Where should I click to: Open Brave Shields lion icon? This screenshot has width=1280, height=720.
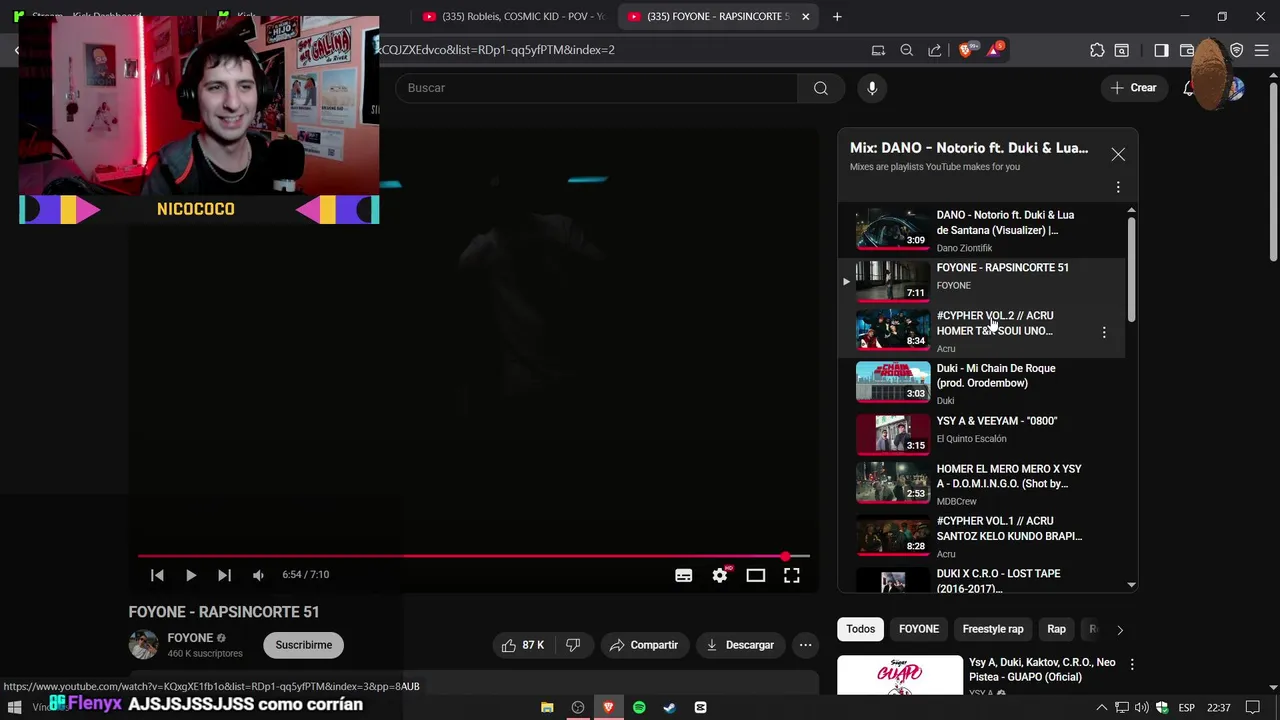(x=965, y=50)
